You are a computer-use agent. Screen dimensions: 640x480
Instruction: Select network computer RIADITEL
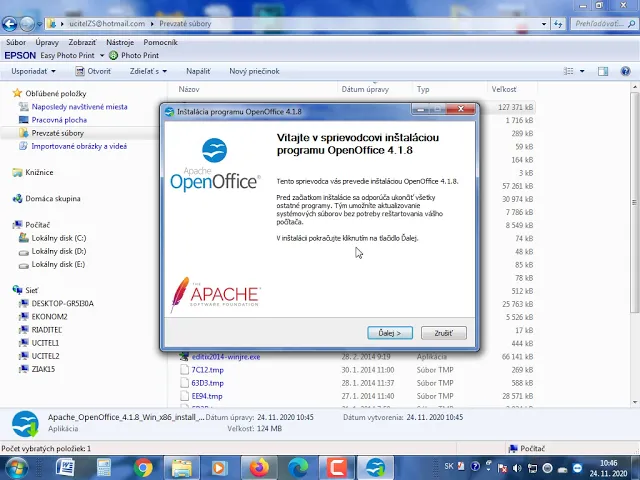[x=47, y=330]
